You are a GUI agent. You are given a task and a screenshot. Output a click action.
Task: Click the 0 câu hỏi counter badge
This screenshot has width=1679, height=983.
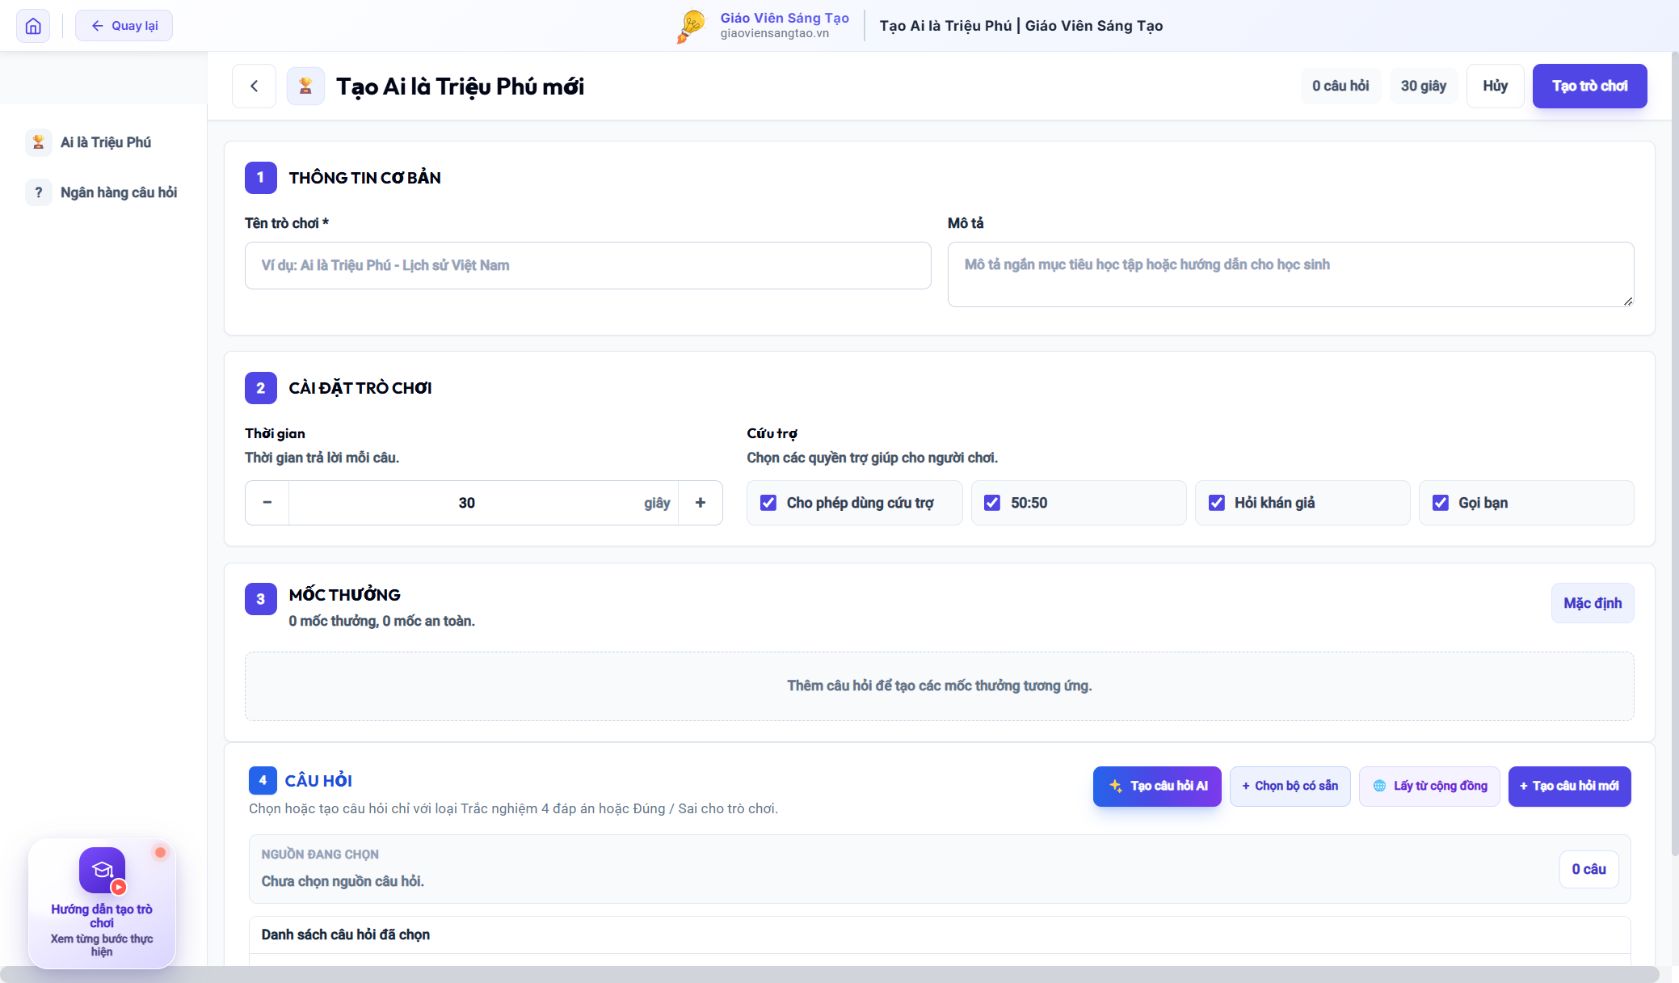coord(1341,86)
